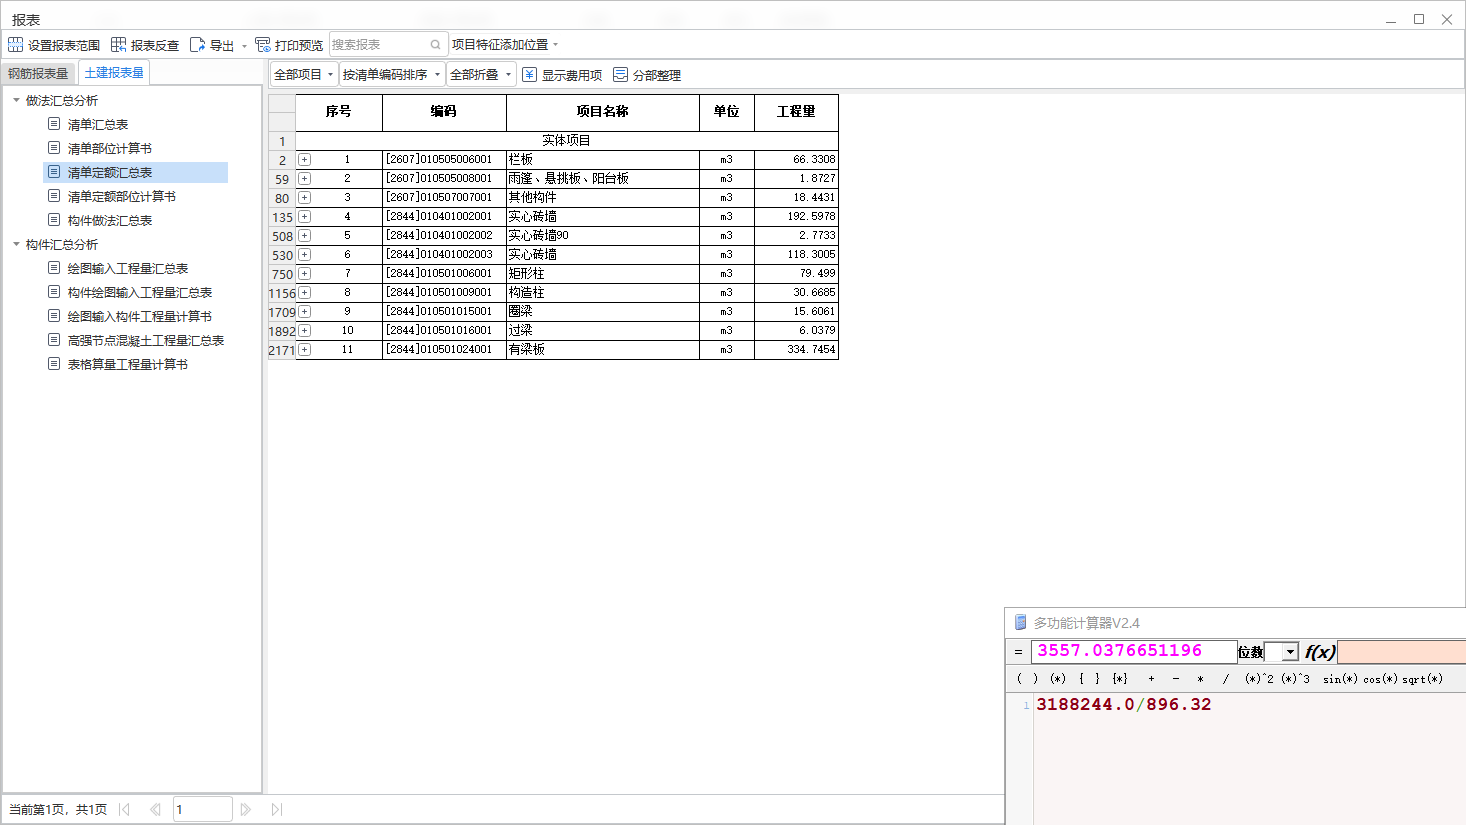Viewport: 1466px width, 825px height.
Task: Expand row 有梁板 plus box
Action: [x=304, y=350]
